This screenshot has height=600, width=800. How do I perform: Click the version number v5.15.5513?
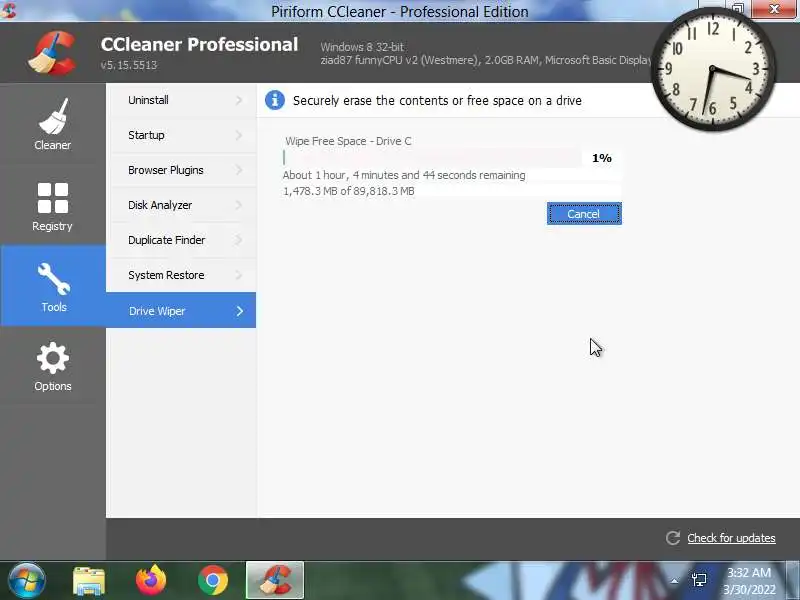coord(129,65)
